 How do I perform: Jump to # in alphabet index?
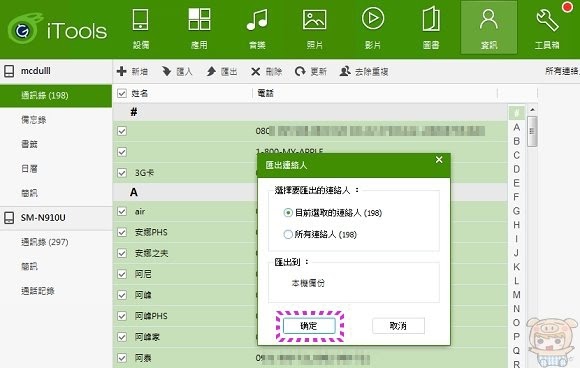(x=516, y=112)
